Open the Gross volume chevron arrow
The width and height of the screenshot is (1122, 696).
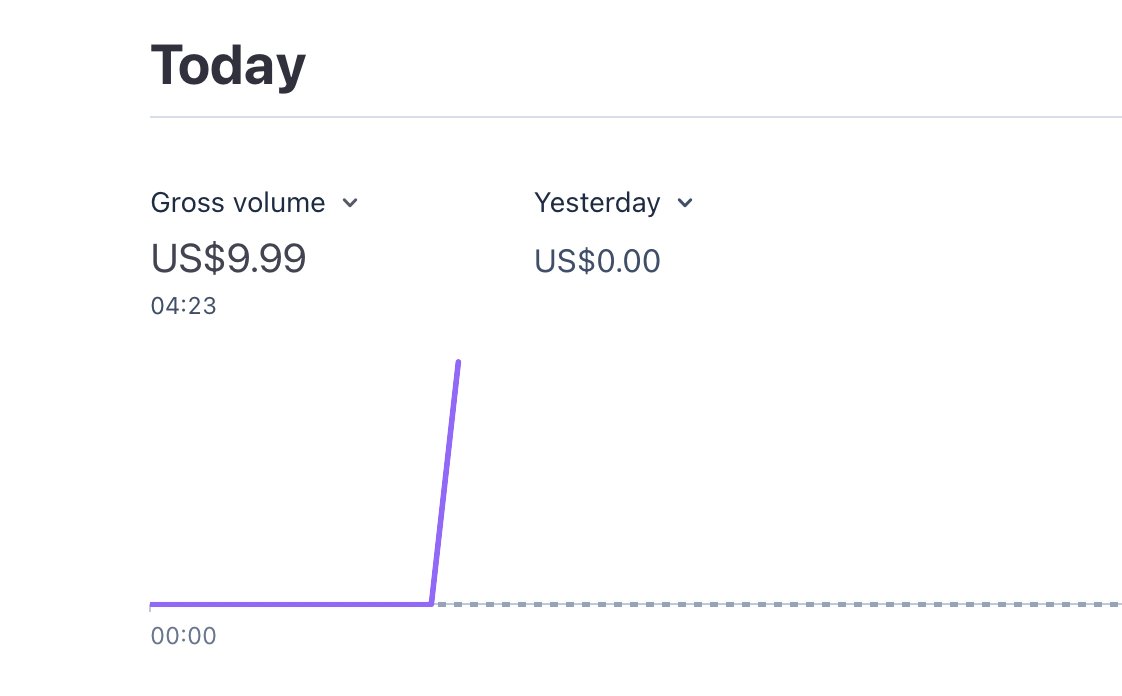(350, 203)
